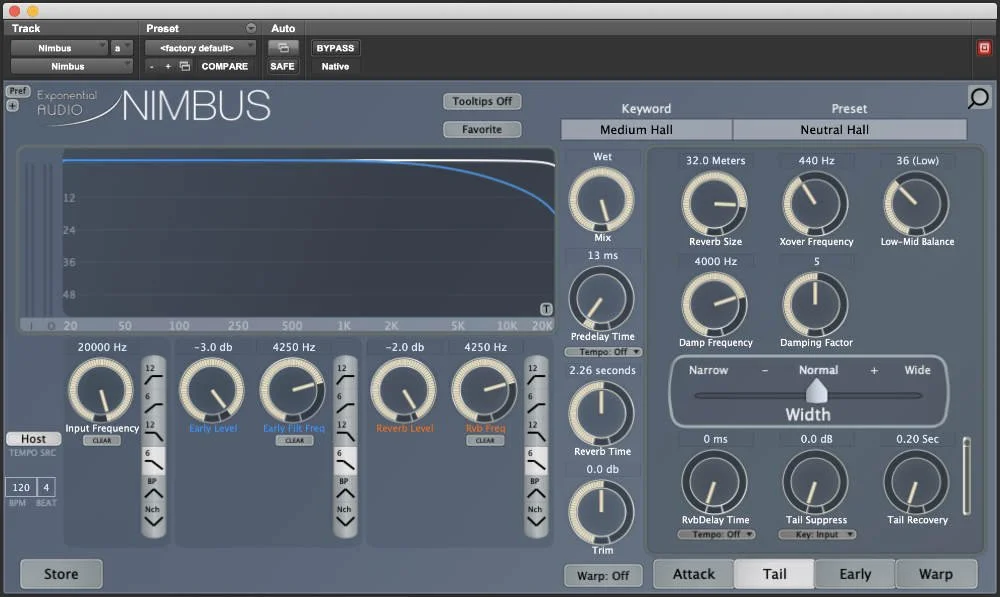Select Early filter notch Nch shape
Viewport: 1000px width, 597px height.
(345, 517)
